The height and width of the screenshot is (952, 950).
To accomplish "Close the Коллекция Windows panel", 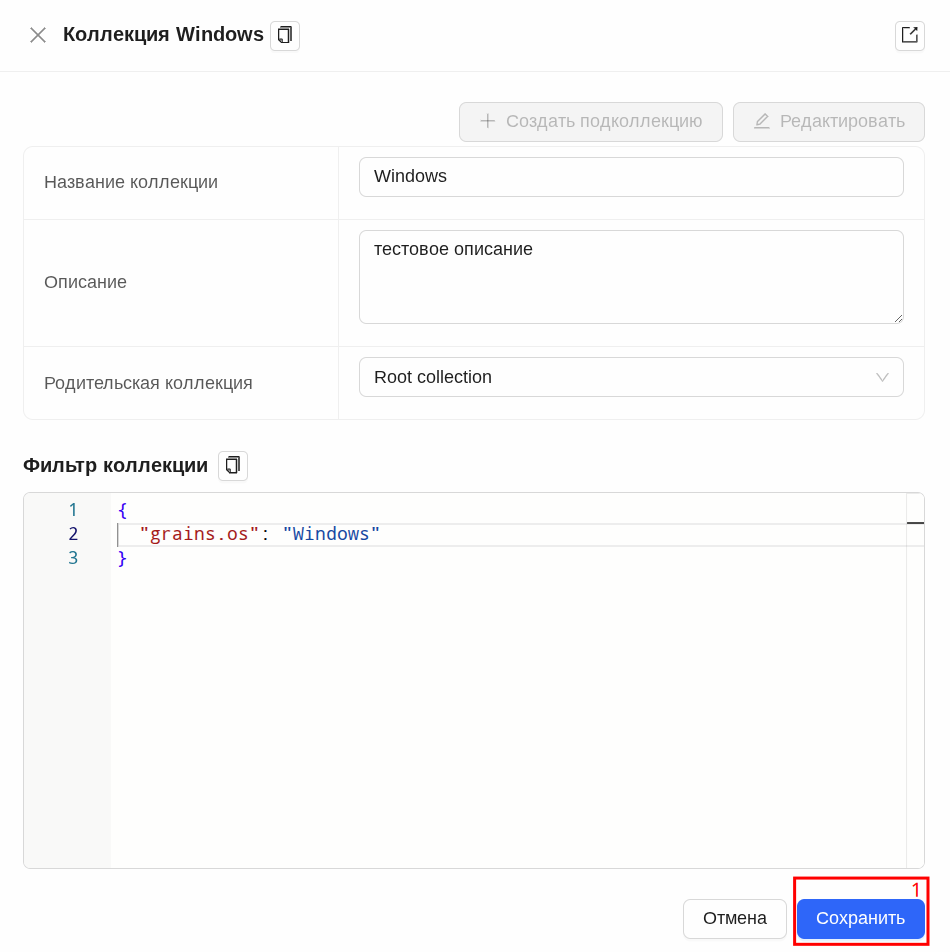I will [38, 35].
